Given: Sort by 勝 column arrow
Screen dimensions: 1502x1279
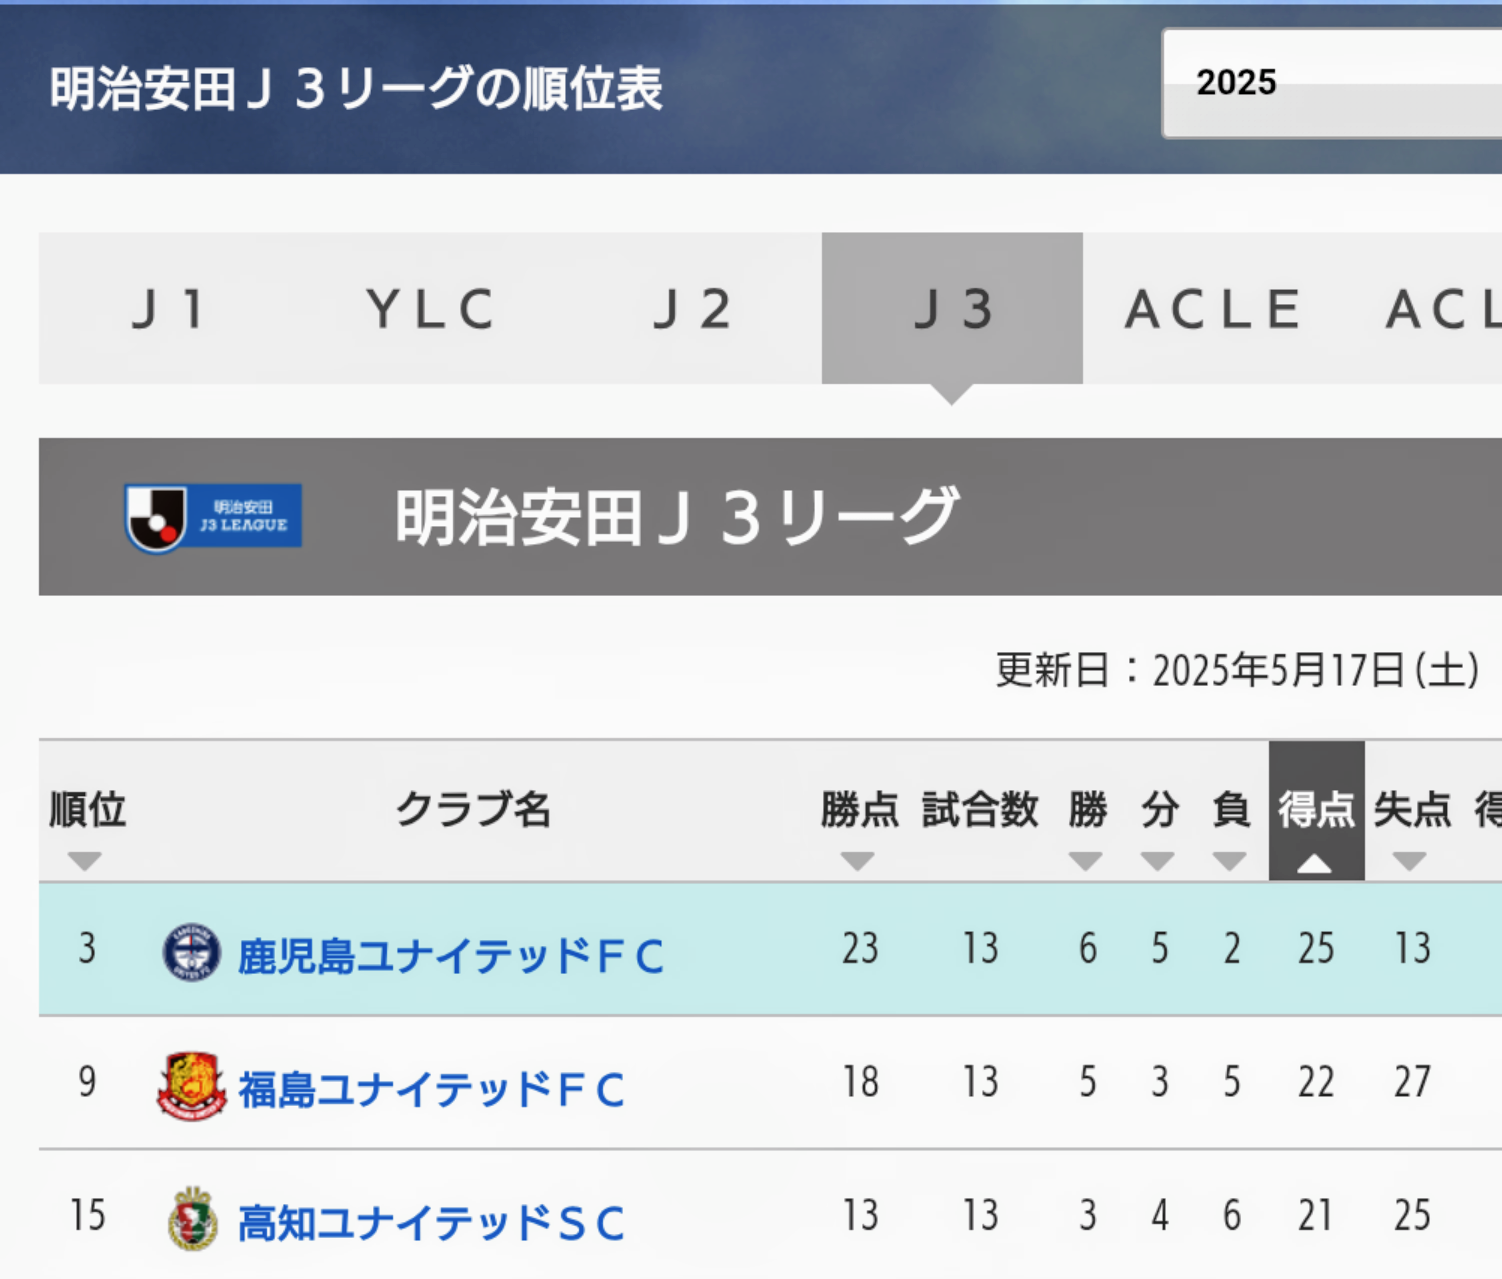Looking at the screenshot, I should point(1086,861).
